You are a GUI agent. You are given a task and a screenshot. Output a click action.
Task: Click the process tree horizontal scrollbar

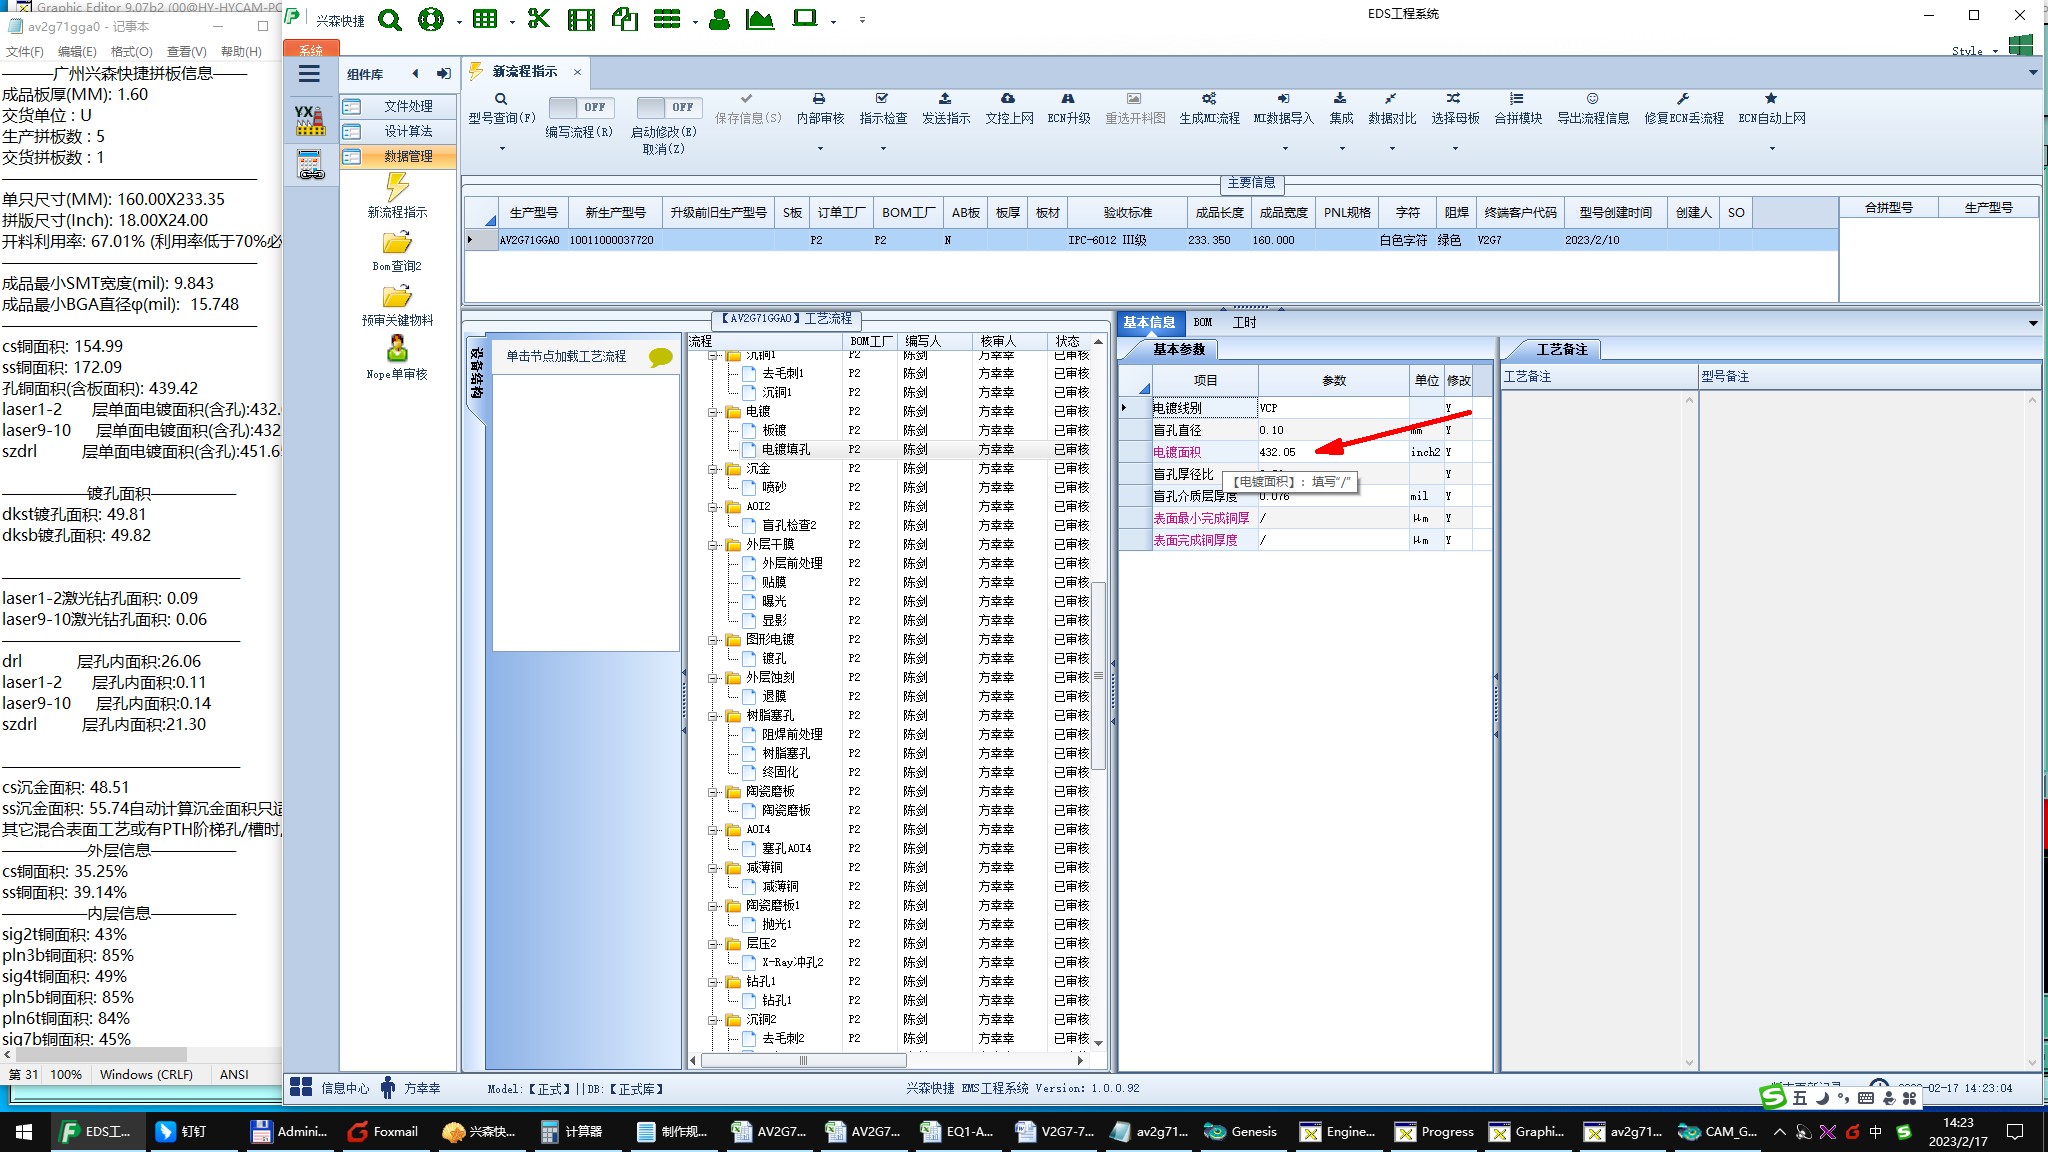pyautogui.click(x=802, y=1060)
